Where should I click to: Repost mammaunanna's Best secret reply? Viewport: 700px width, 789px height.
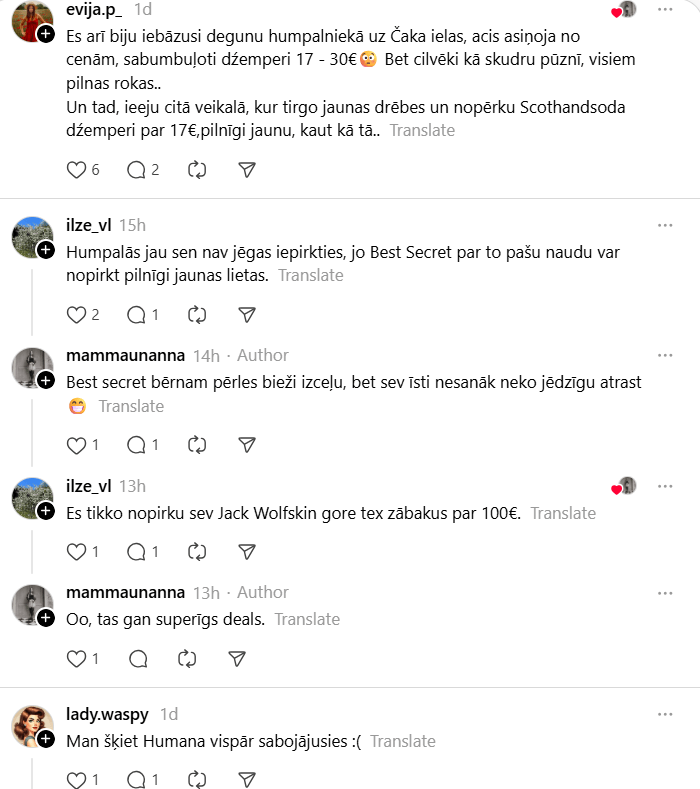coord(197,445)
